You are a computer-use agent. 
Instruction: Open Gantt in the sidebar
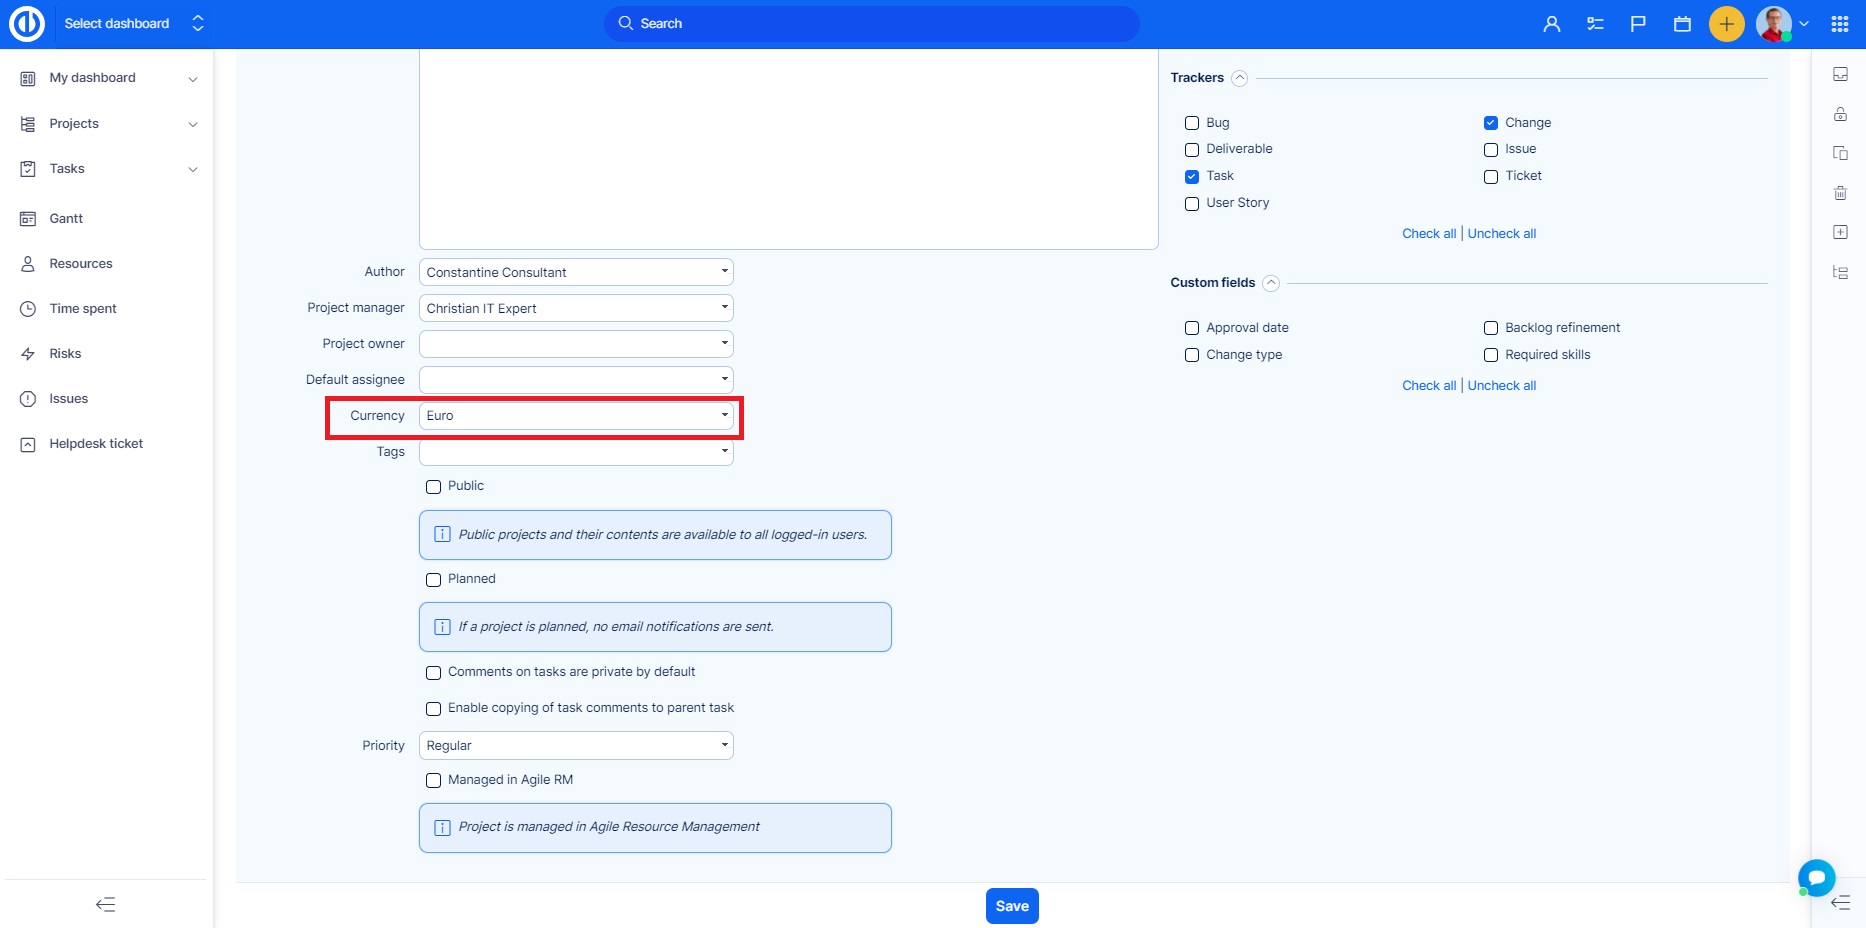pyautogui.click(x=66, y=218)
